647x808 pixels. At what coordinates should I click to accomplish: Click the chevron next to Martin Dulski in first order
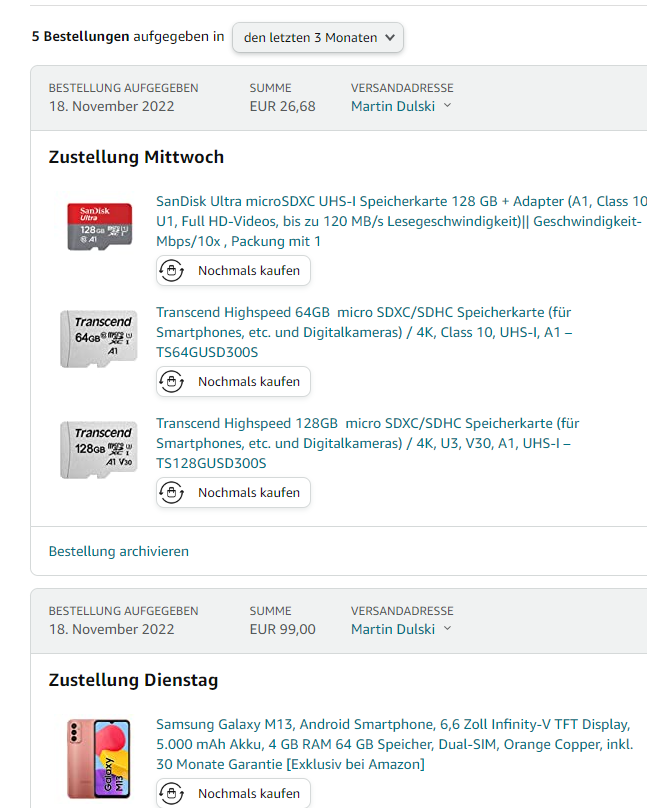[447, 106]
